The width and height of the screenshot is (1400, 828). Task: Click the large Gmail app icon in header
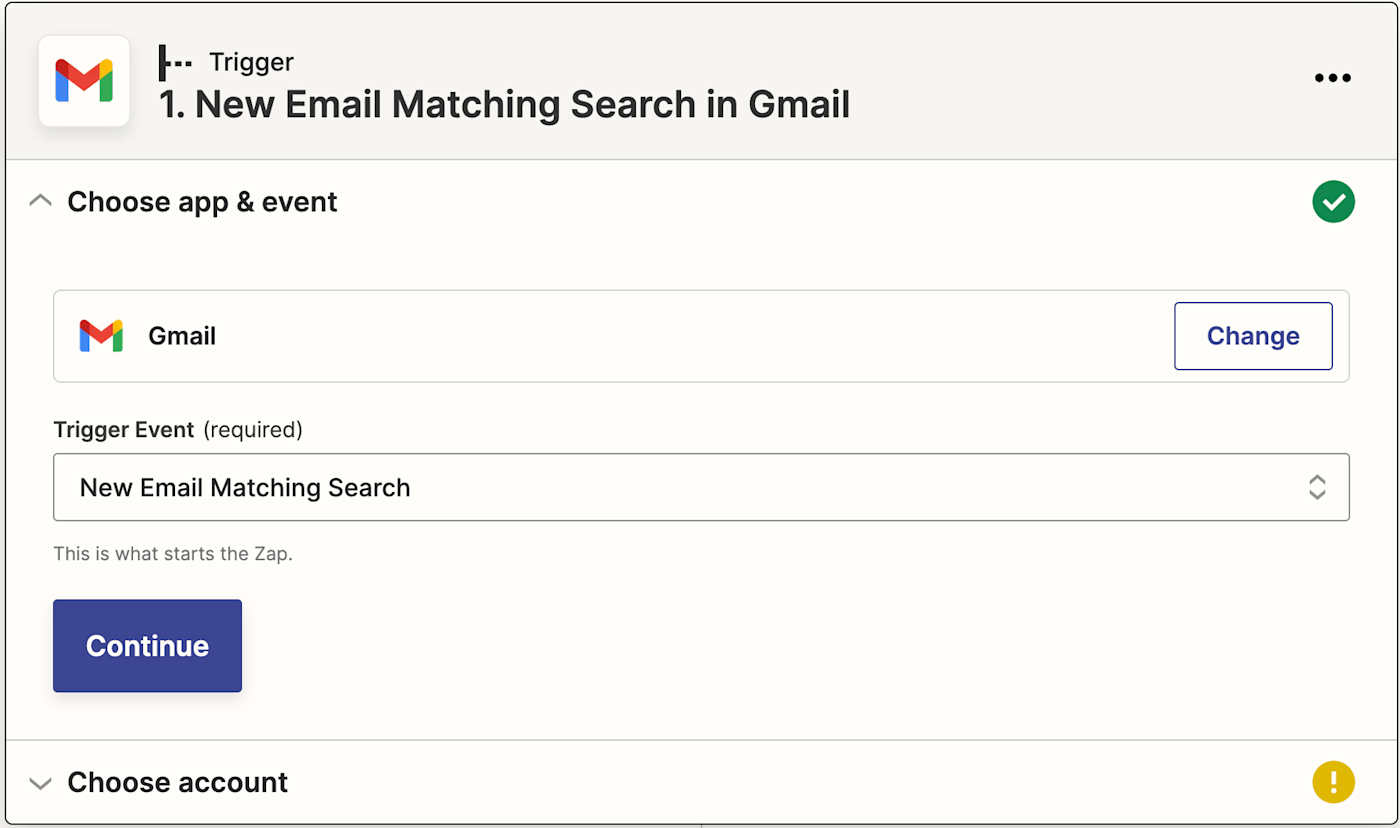point(84,81)
